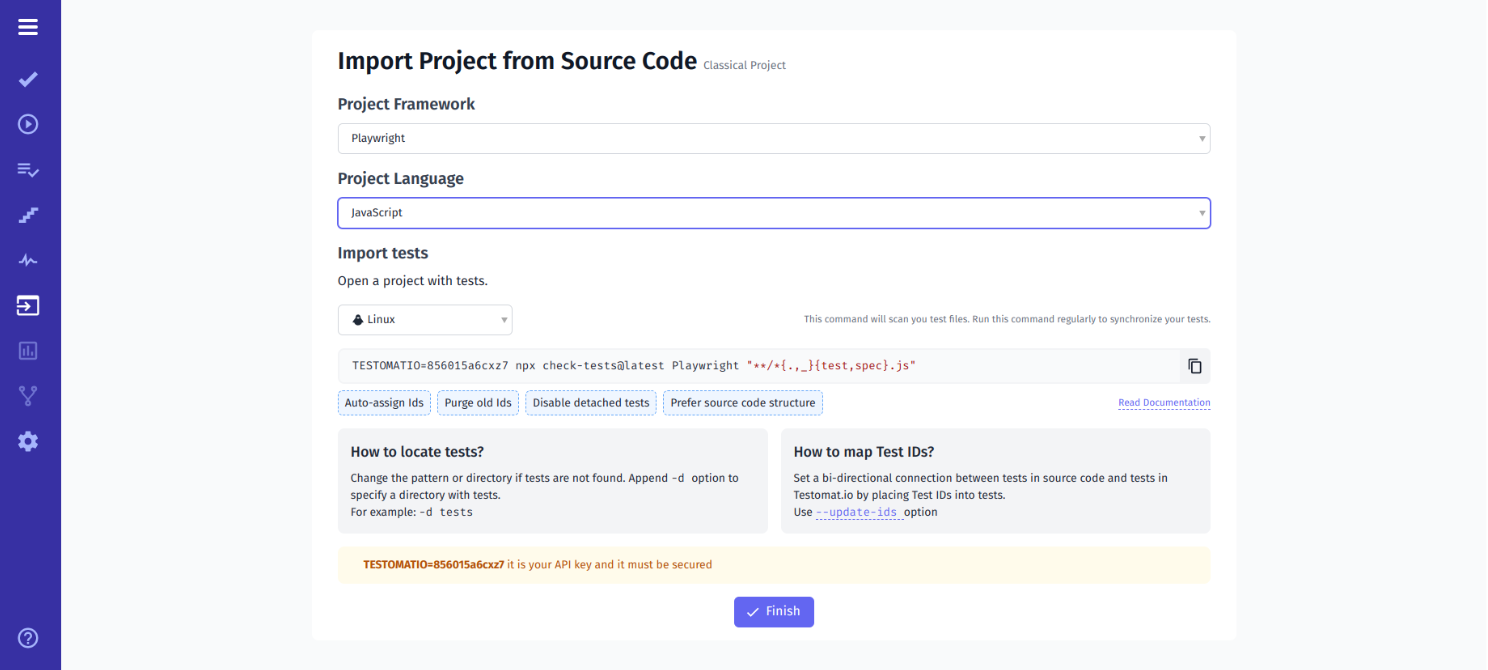Click the branching workflow icon in sidebar

point(27,395)
